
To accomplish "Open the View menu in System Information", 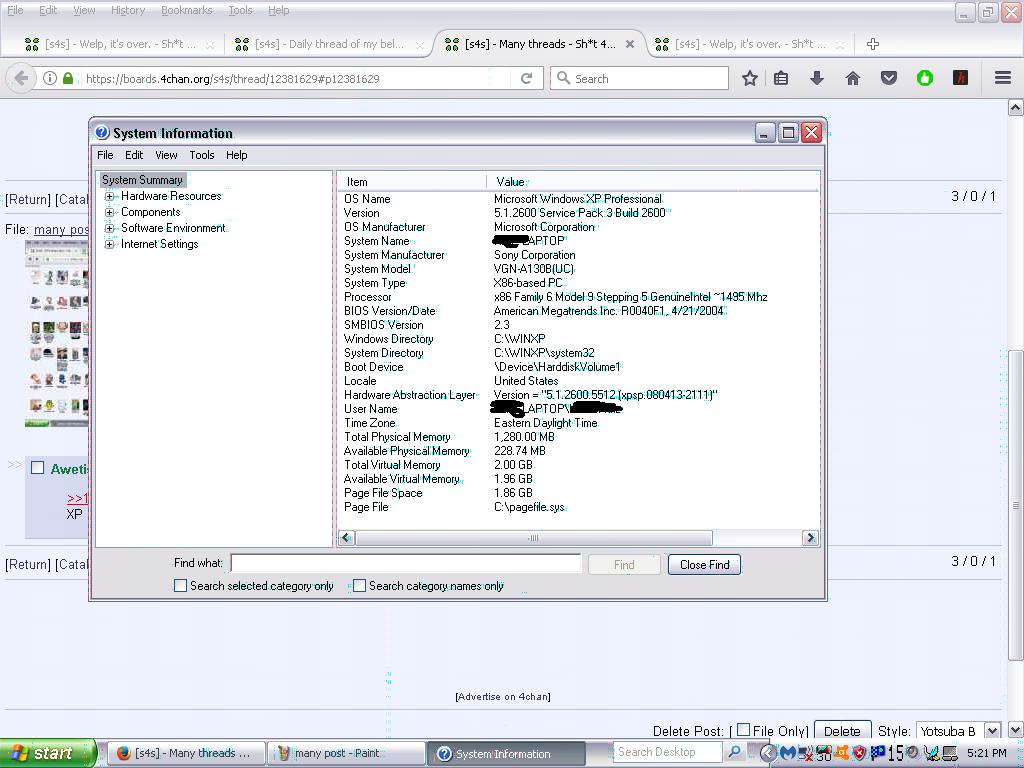I will [x=166, y=155].
